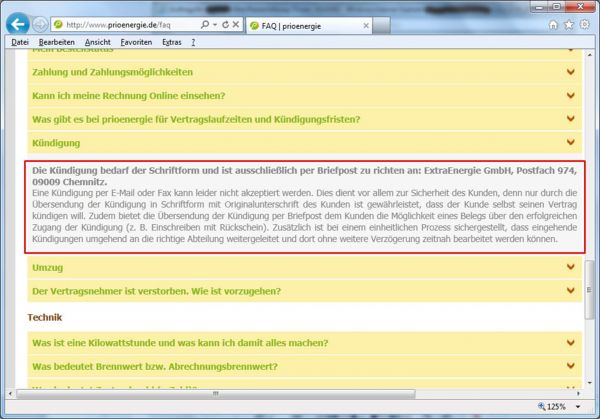Open the Ansicht menu

click(98, 42)
